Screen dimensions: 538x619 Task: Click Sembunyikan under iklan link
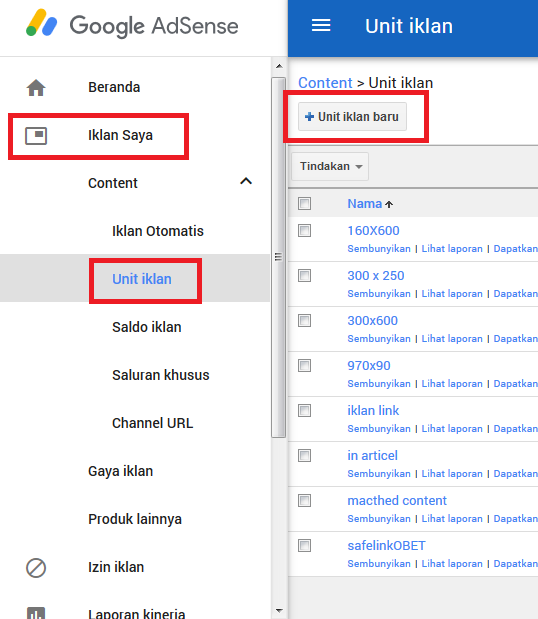(x=379, y=429)
